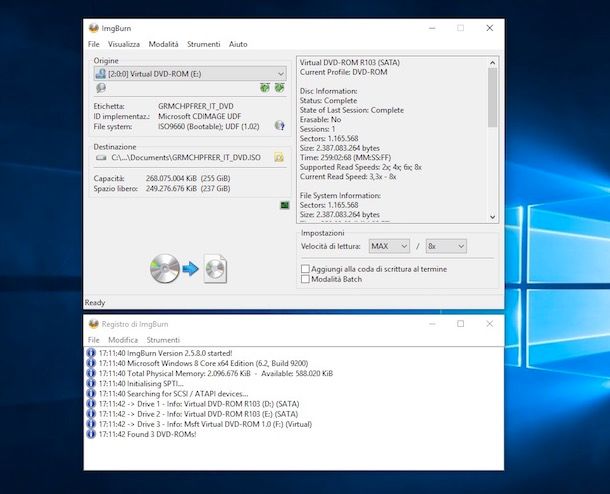The height and width of the screenshot is (494, 610).
Task: Open the Strumenti menu in ImgBurn
Action: tap(203, 44)
